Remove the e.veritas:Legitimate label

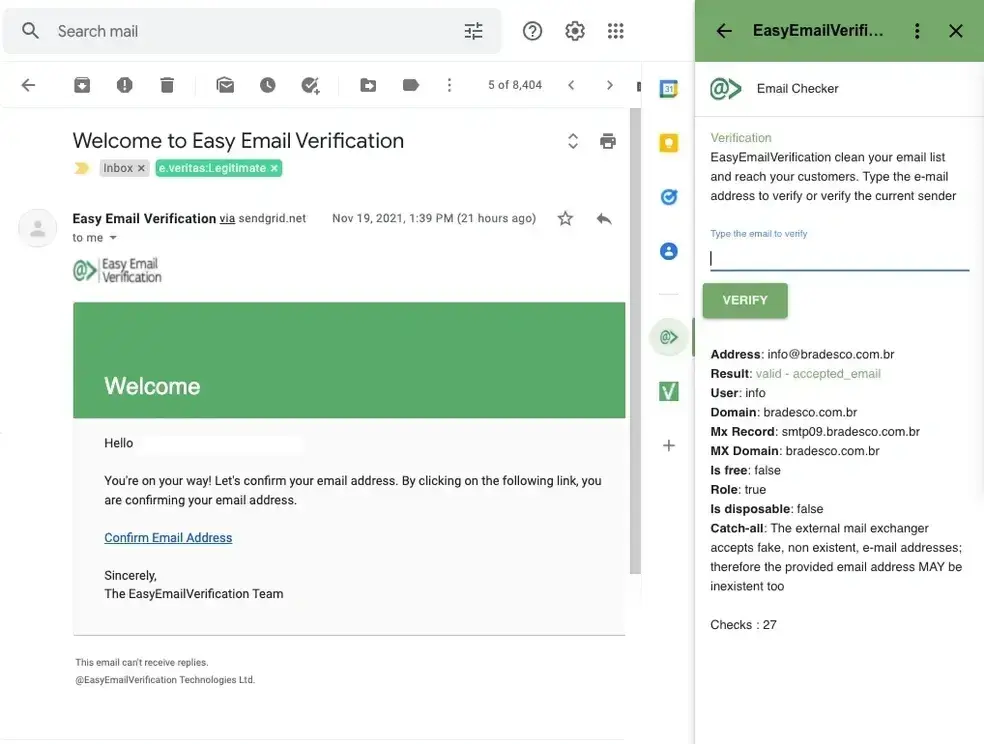[274, 168]
